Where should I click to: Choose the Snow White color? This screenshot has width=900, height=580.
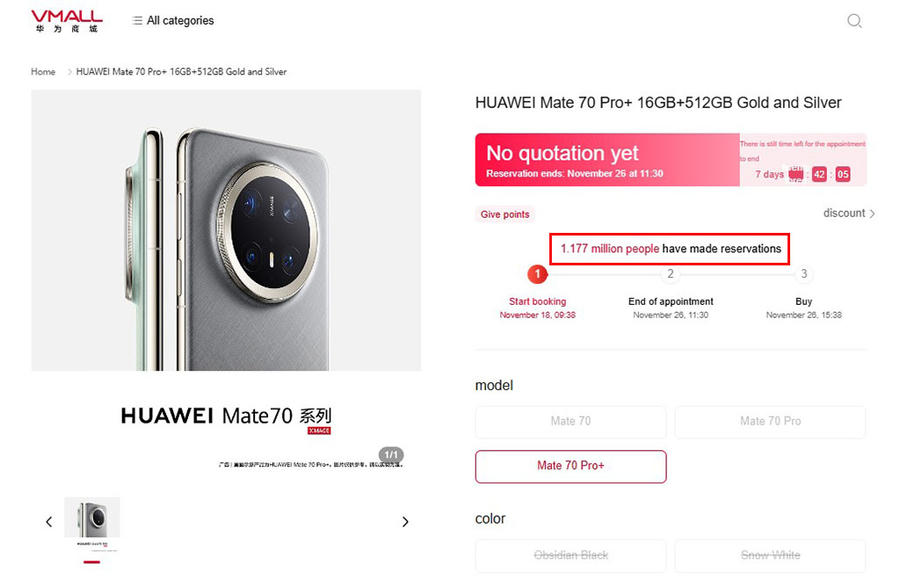pos(770,555)
